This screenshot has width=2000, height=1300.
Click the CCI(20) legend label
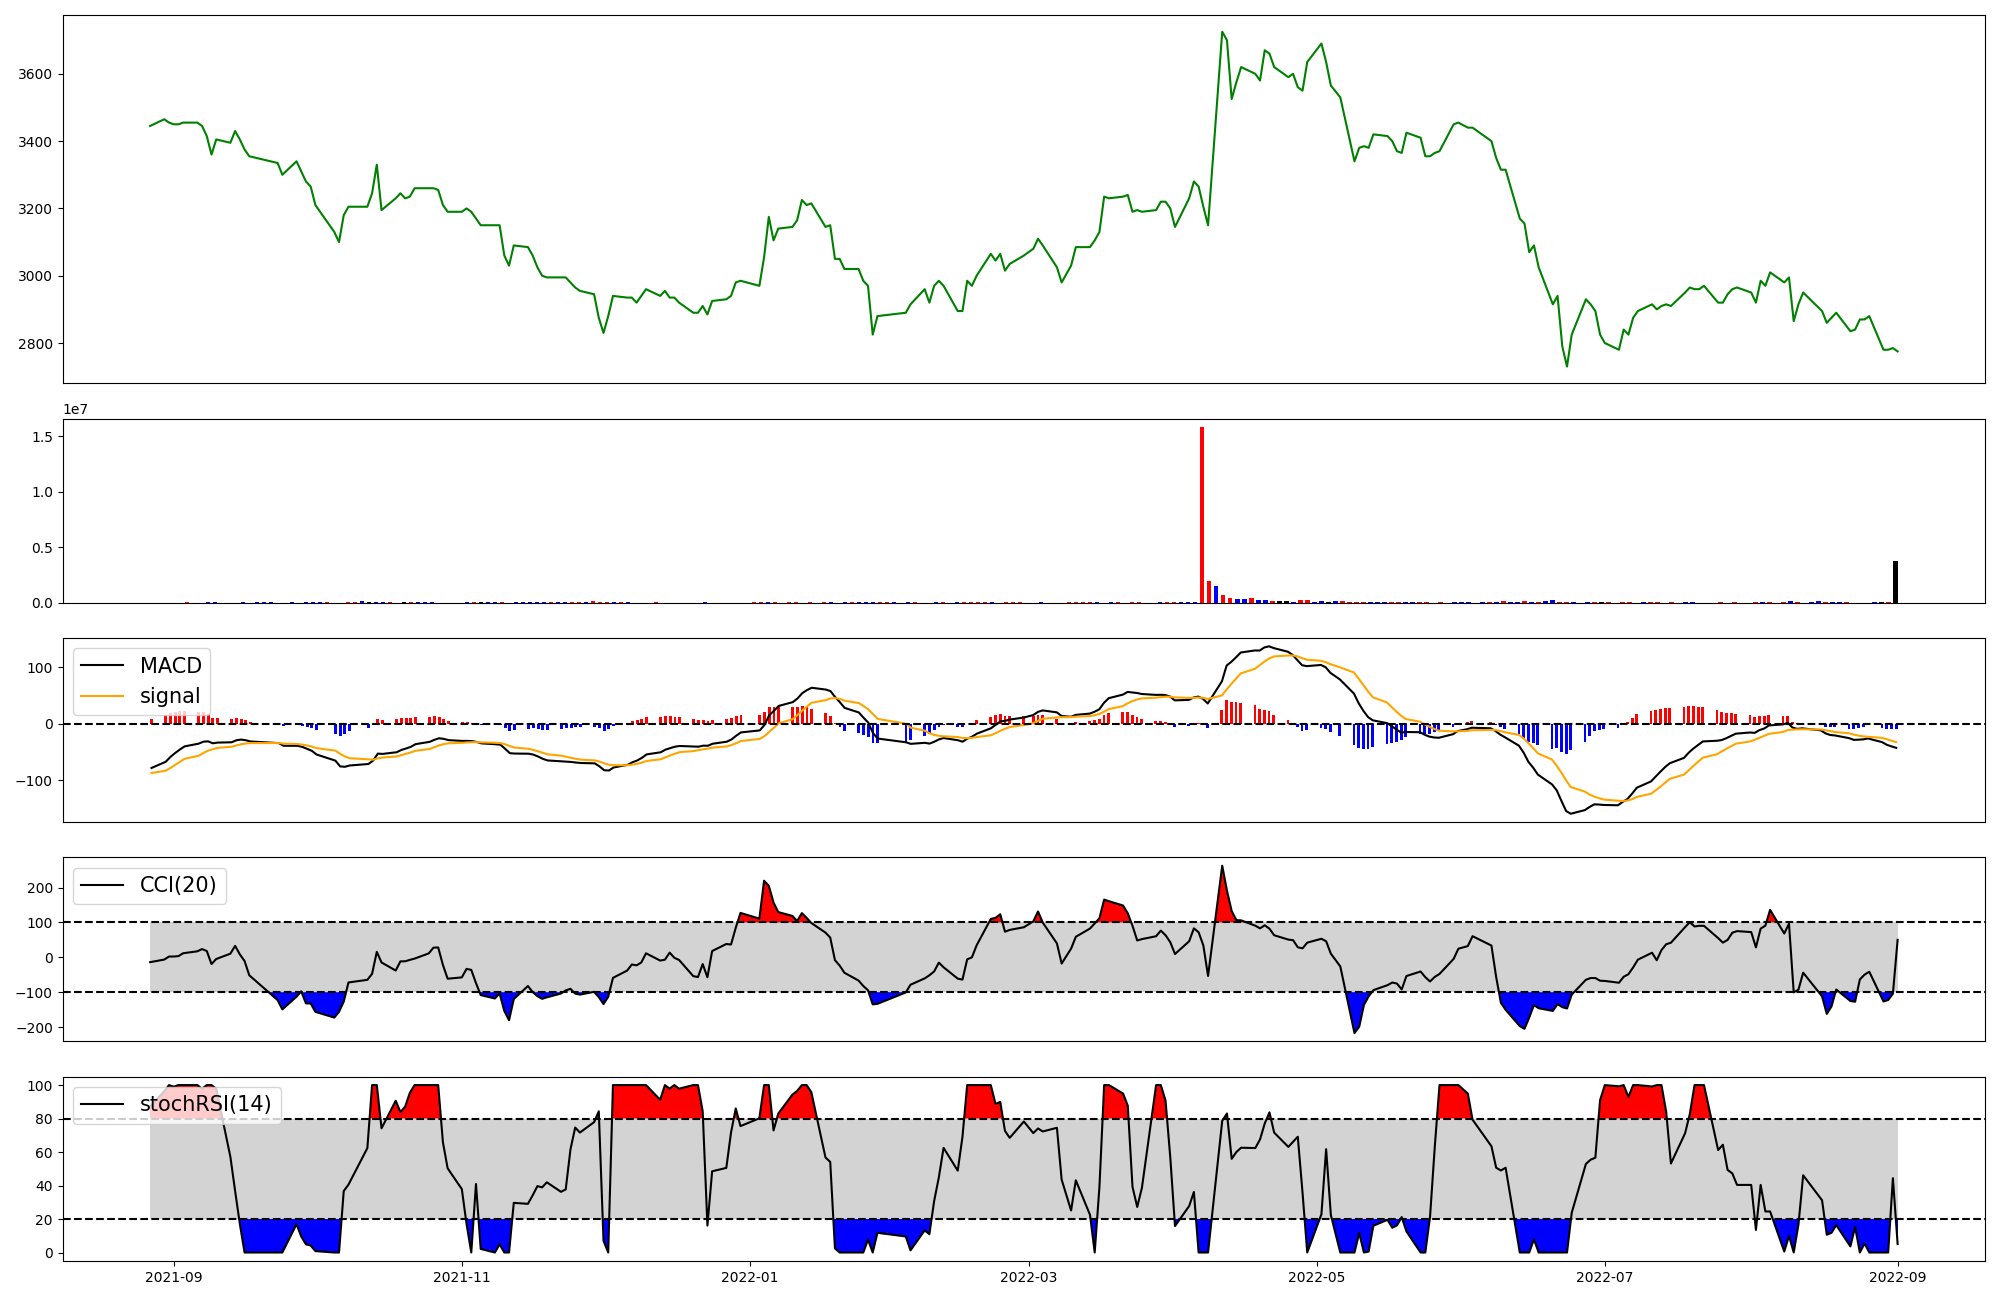177,885
